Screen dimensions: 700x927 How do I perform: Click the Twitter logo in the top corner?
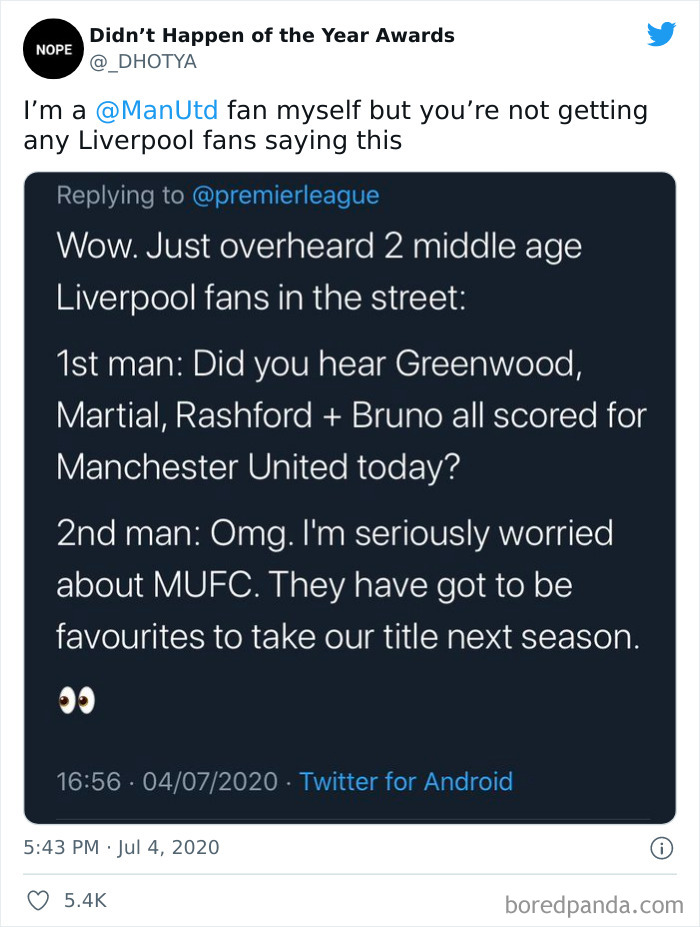662,33
